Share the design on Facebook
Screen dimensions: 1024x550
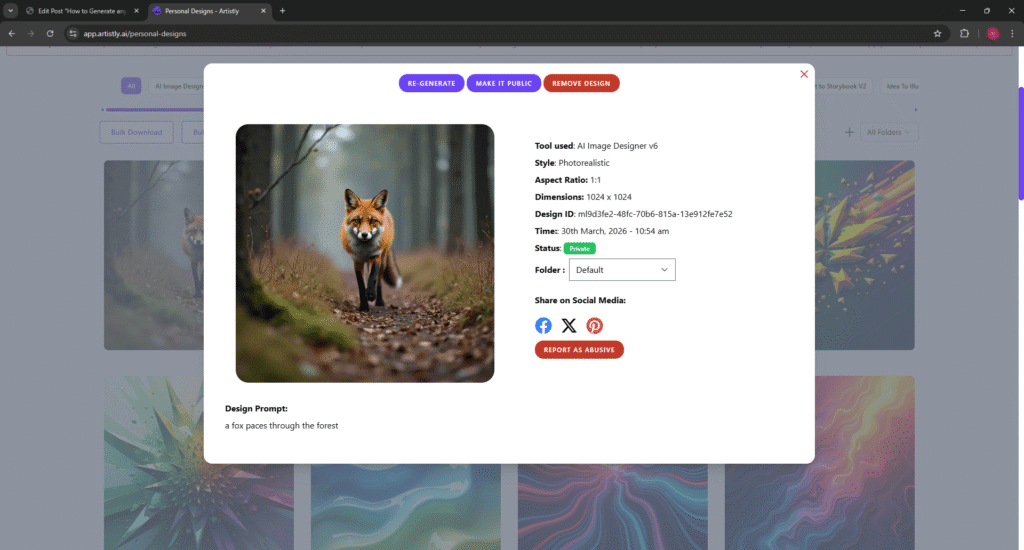coord(543,325)
